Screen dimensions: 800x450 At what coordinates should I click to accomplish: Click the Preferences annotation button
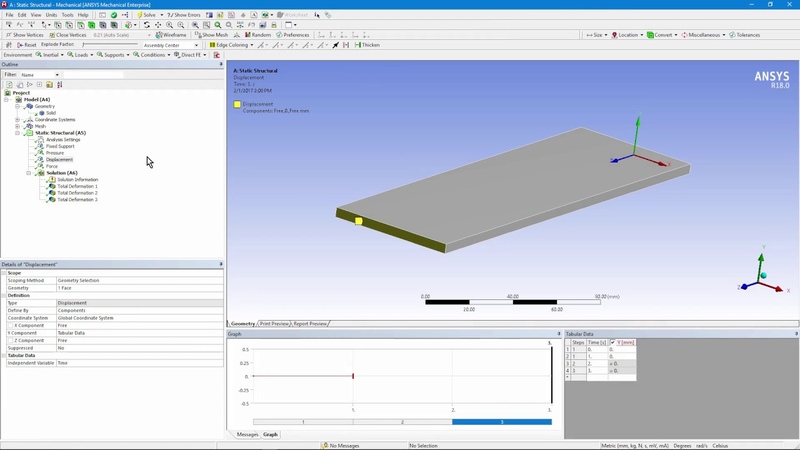[293, 35]
